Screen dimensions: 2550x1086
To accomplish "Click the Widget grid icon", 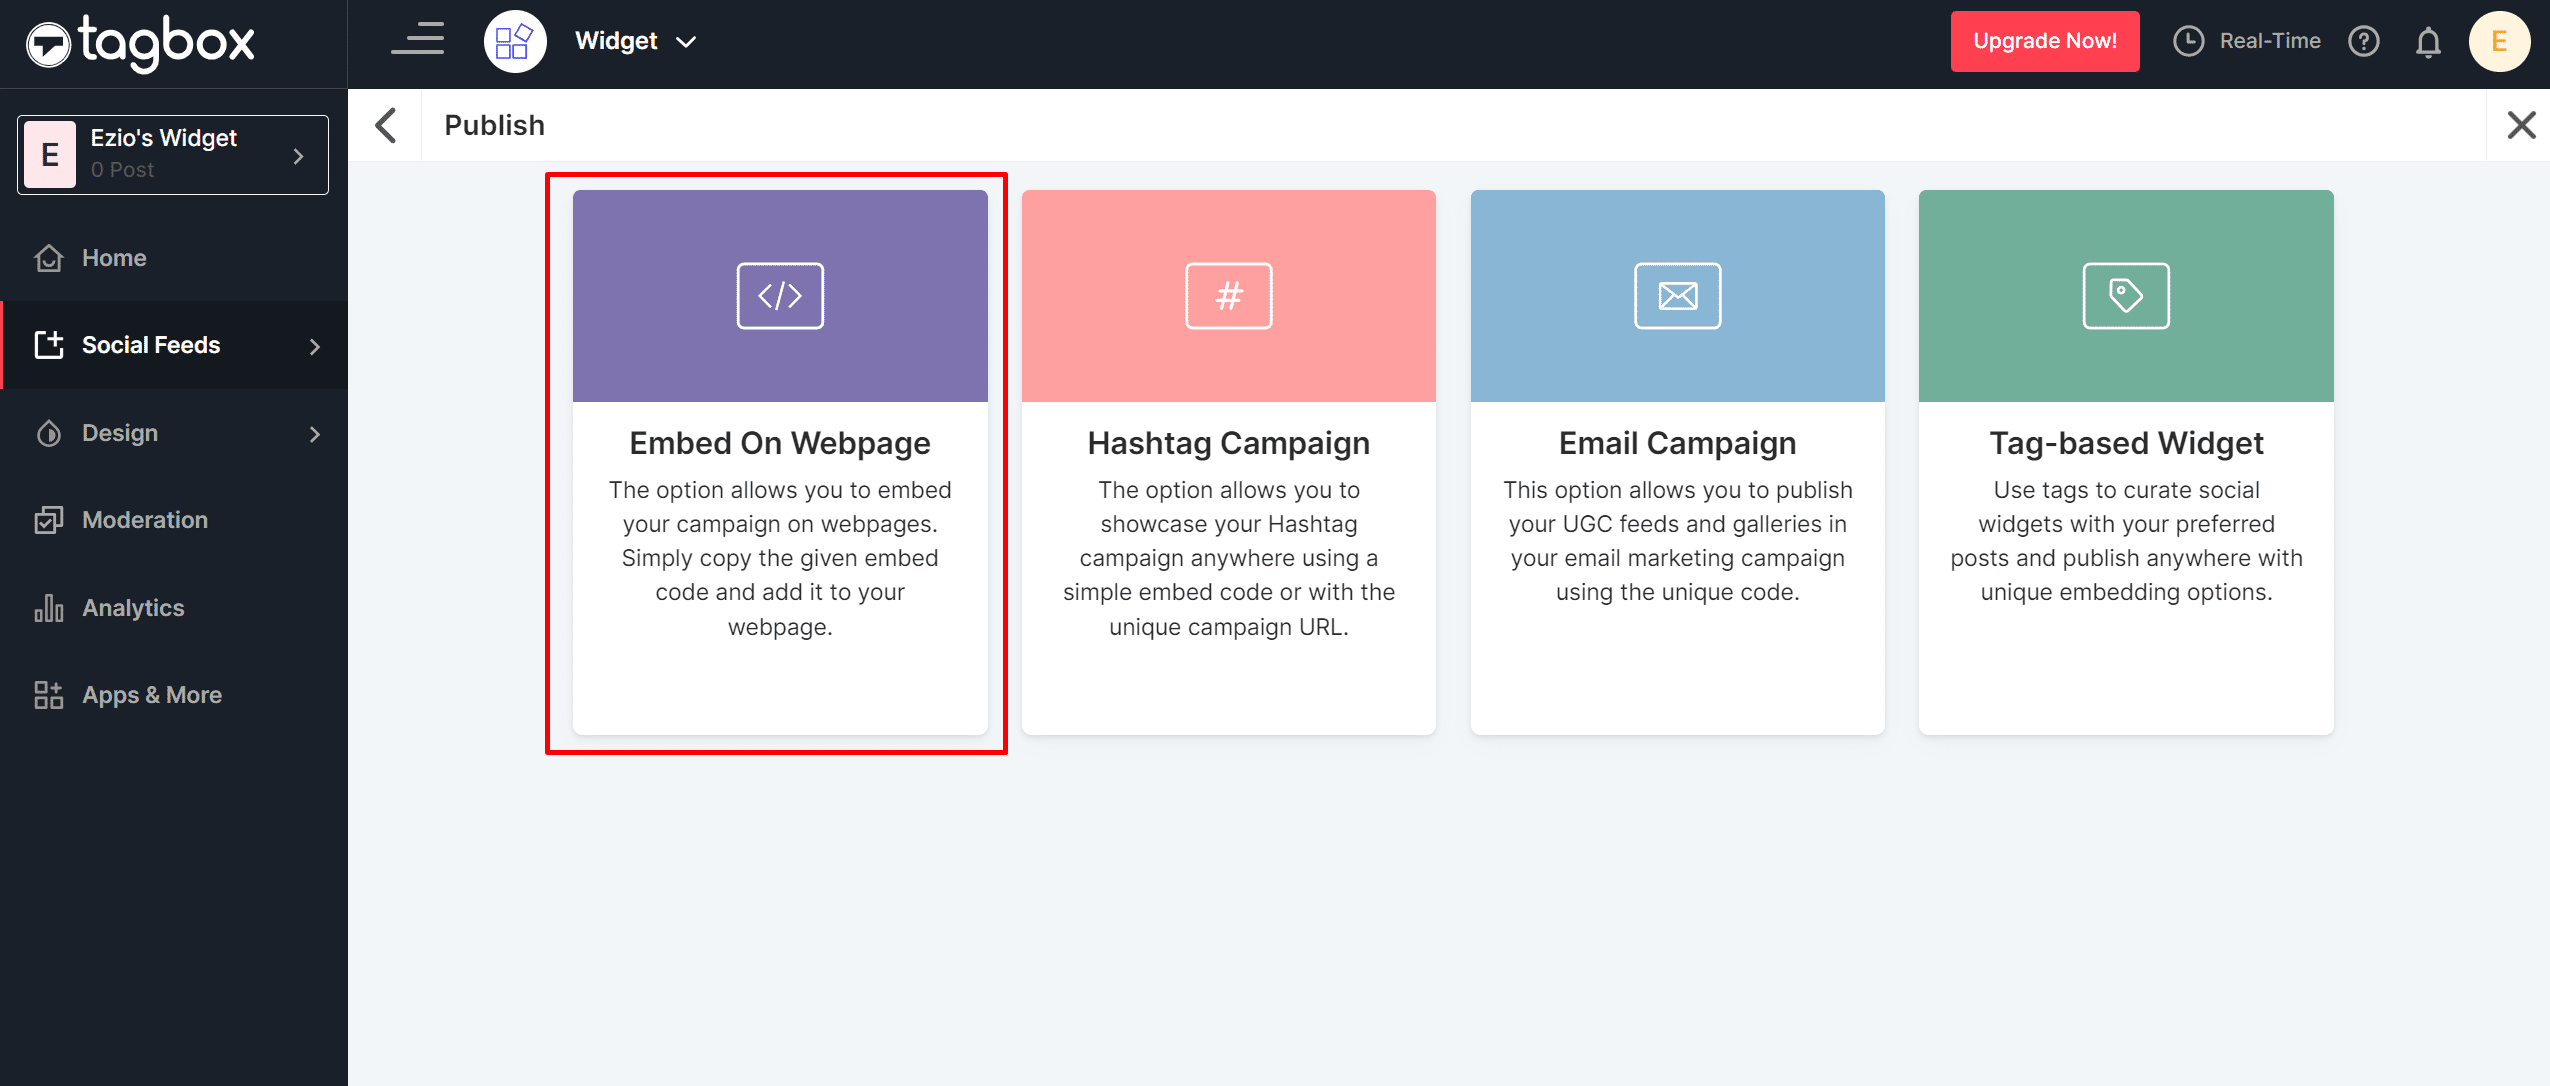I will pos(514,41).
